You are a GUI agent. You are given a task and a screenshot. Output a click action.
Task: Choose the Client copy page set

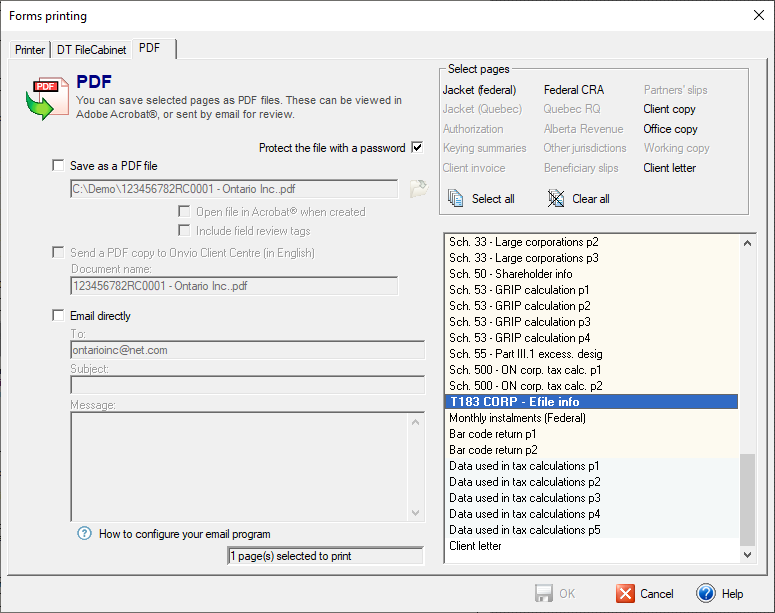tap(669, 109)
